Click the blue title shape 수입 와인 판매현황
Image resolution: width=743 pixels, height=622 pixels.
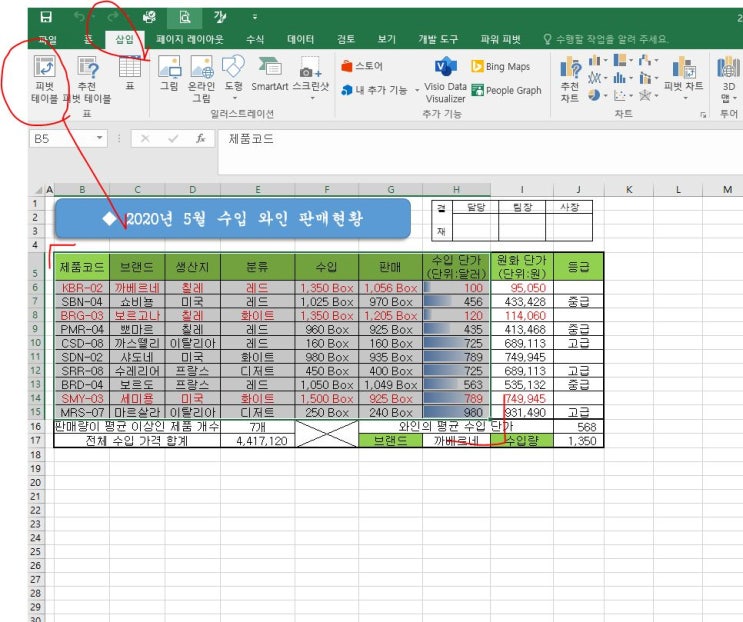tap(233, 218)
